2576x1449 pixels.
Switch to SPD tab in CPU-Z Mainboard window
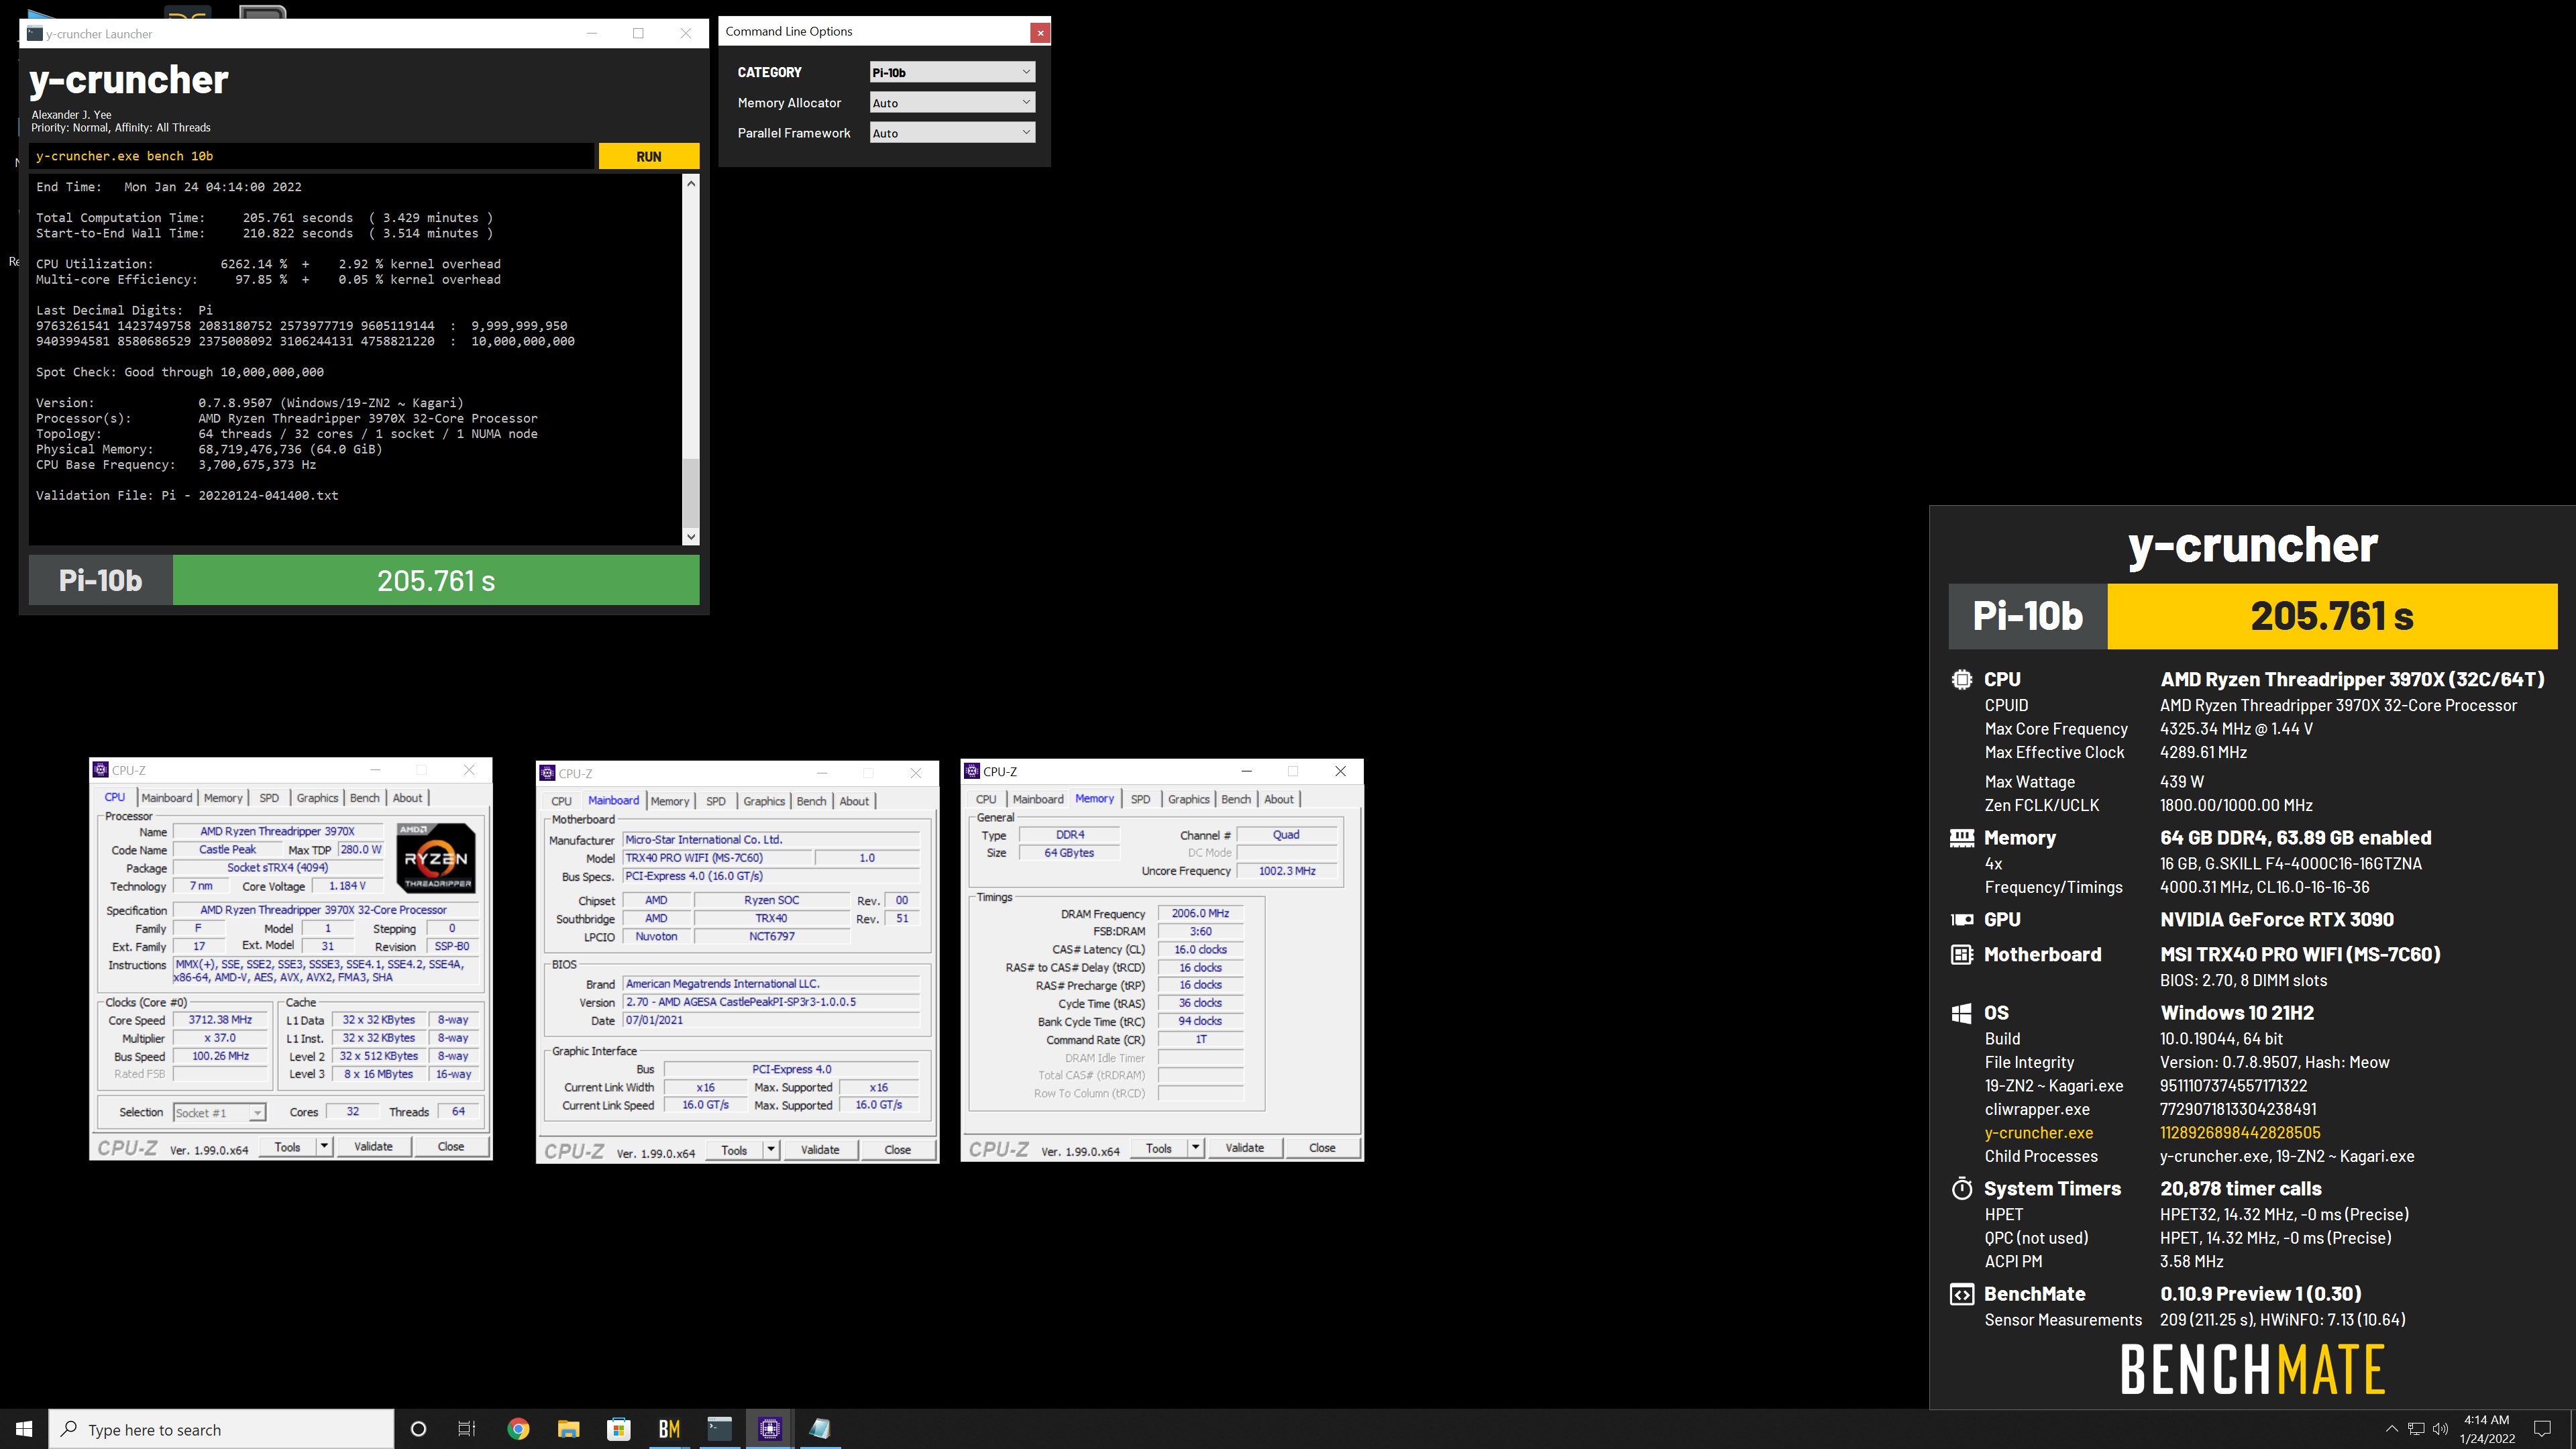[716, 801]
